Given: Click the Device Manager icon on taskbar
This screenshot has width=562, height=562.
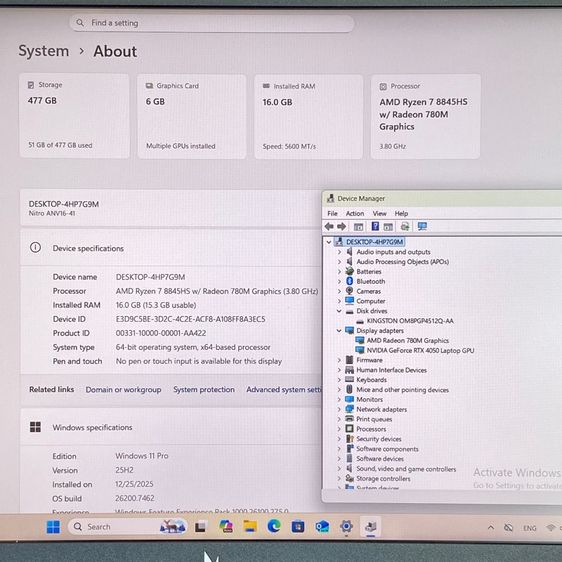Looking at the screenshot, I should pyautogui.click(x=370, y=527).
